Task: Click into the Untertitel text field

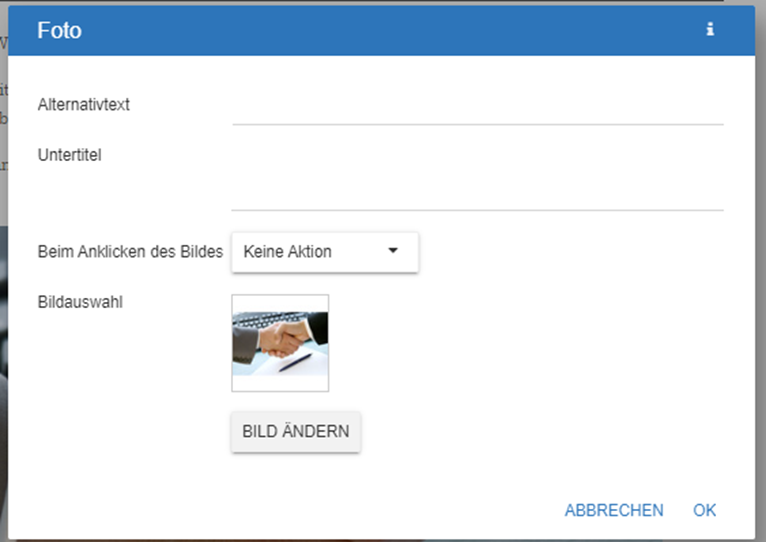Action: [x=477, y=180]
